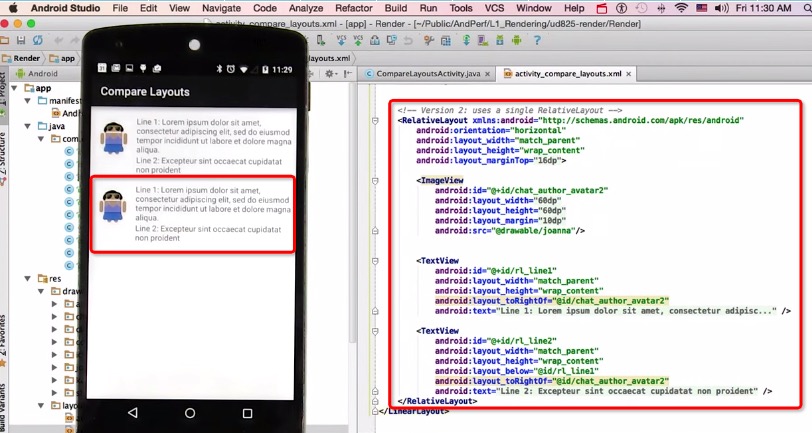Click the project panel gear settings icon
Viewport: 812px width, 433px height.
click(329, 74)
